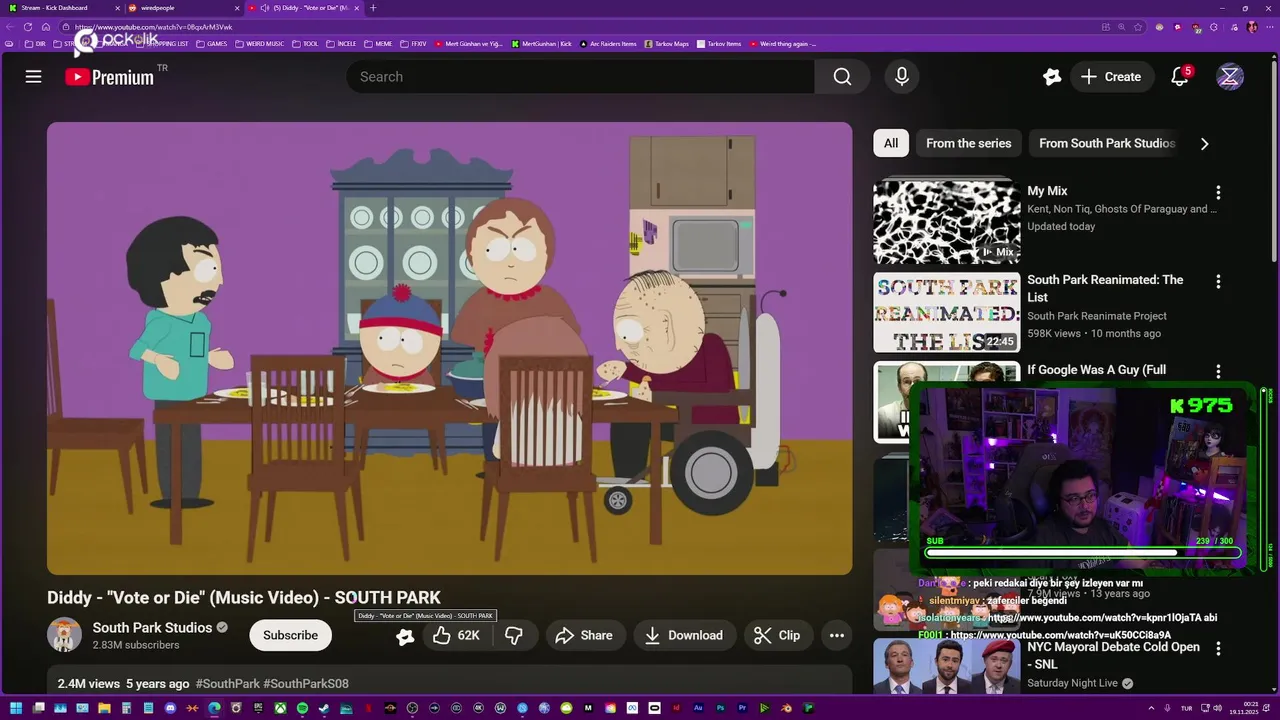This screenshot has width=1280, height=720.
Task: Click the Download button
Action: [x=684, y=635]
